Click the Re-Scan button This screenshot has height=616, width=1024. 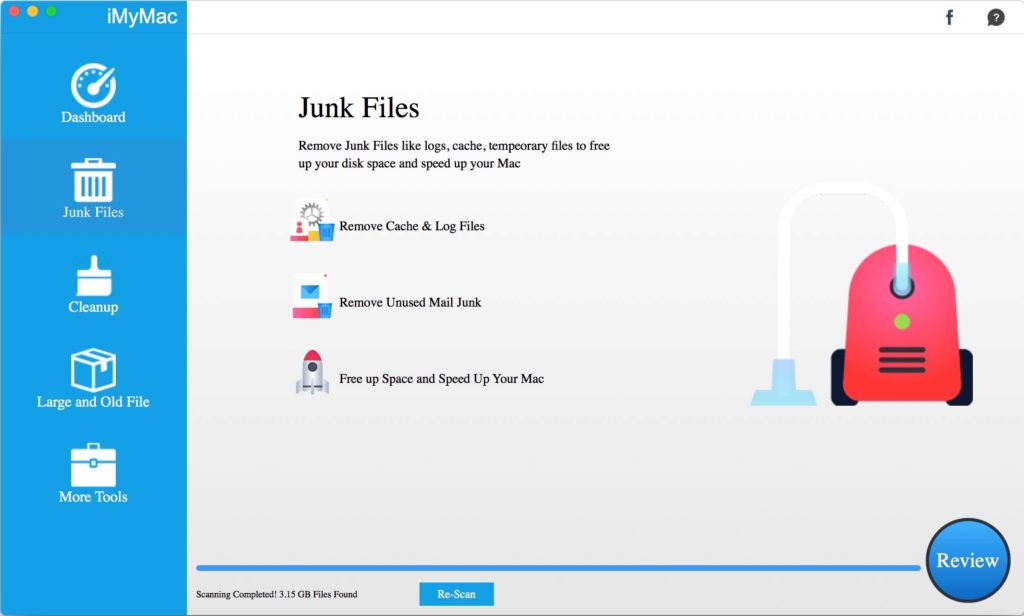(456, 594)
